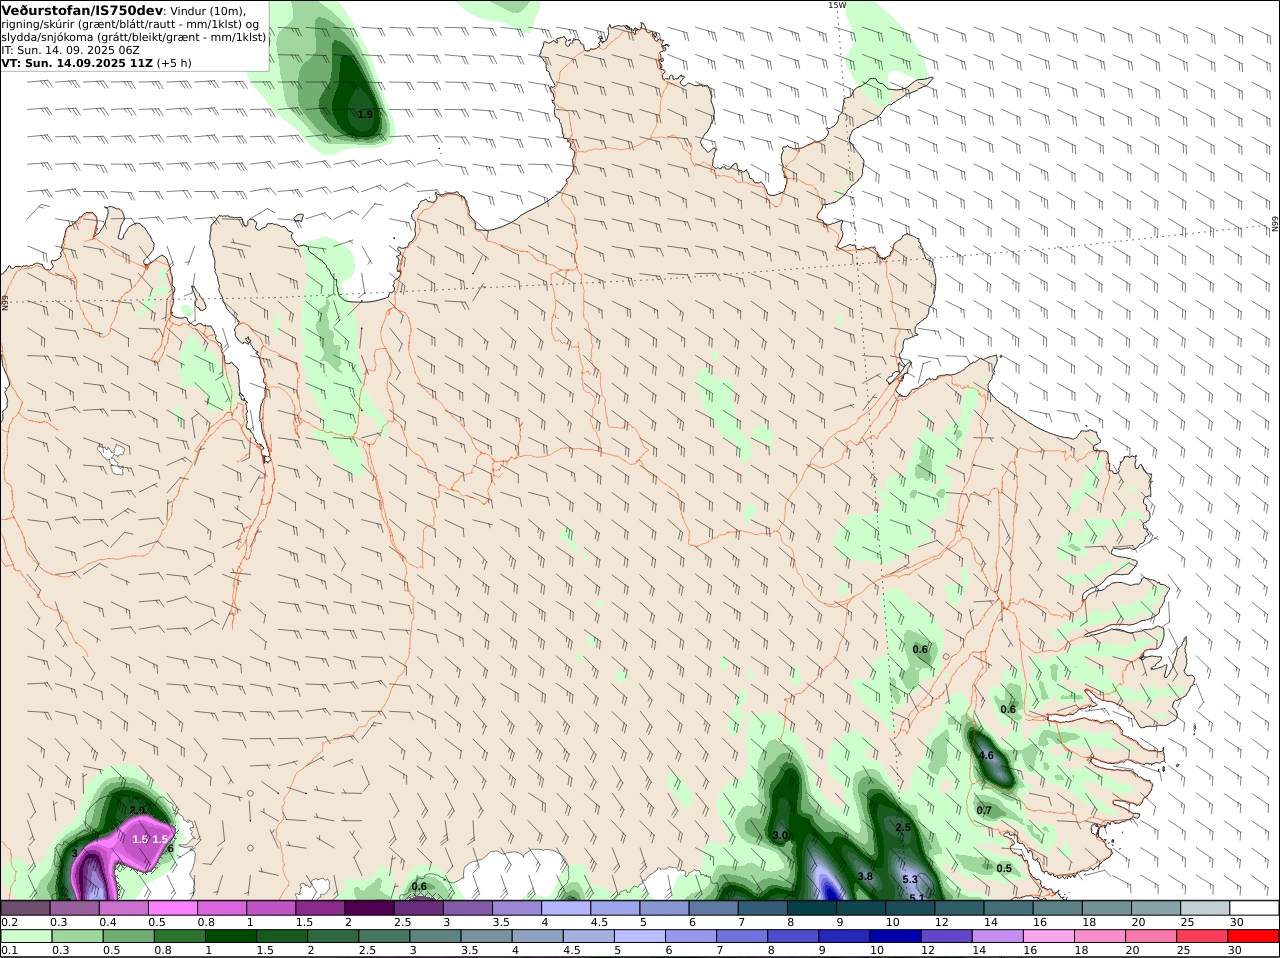This screenshot has height=958, width=1280.
Task: Pick the periwinkle swatch at rain legend 5
Action: (x=640, y=936)
